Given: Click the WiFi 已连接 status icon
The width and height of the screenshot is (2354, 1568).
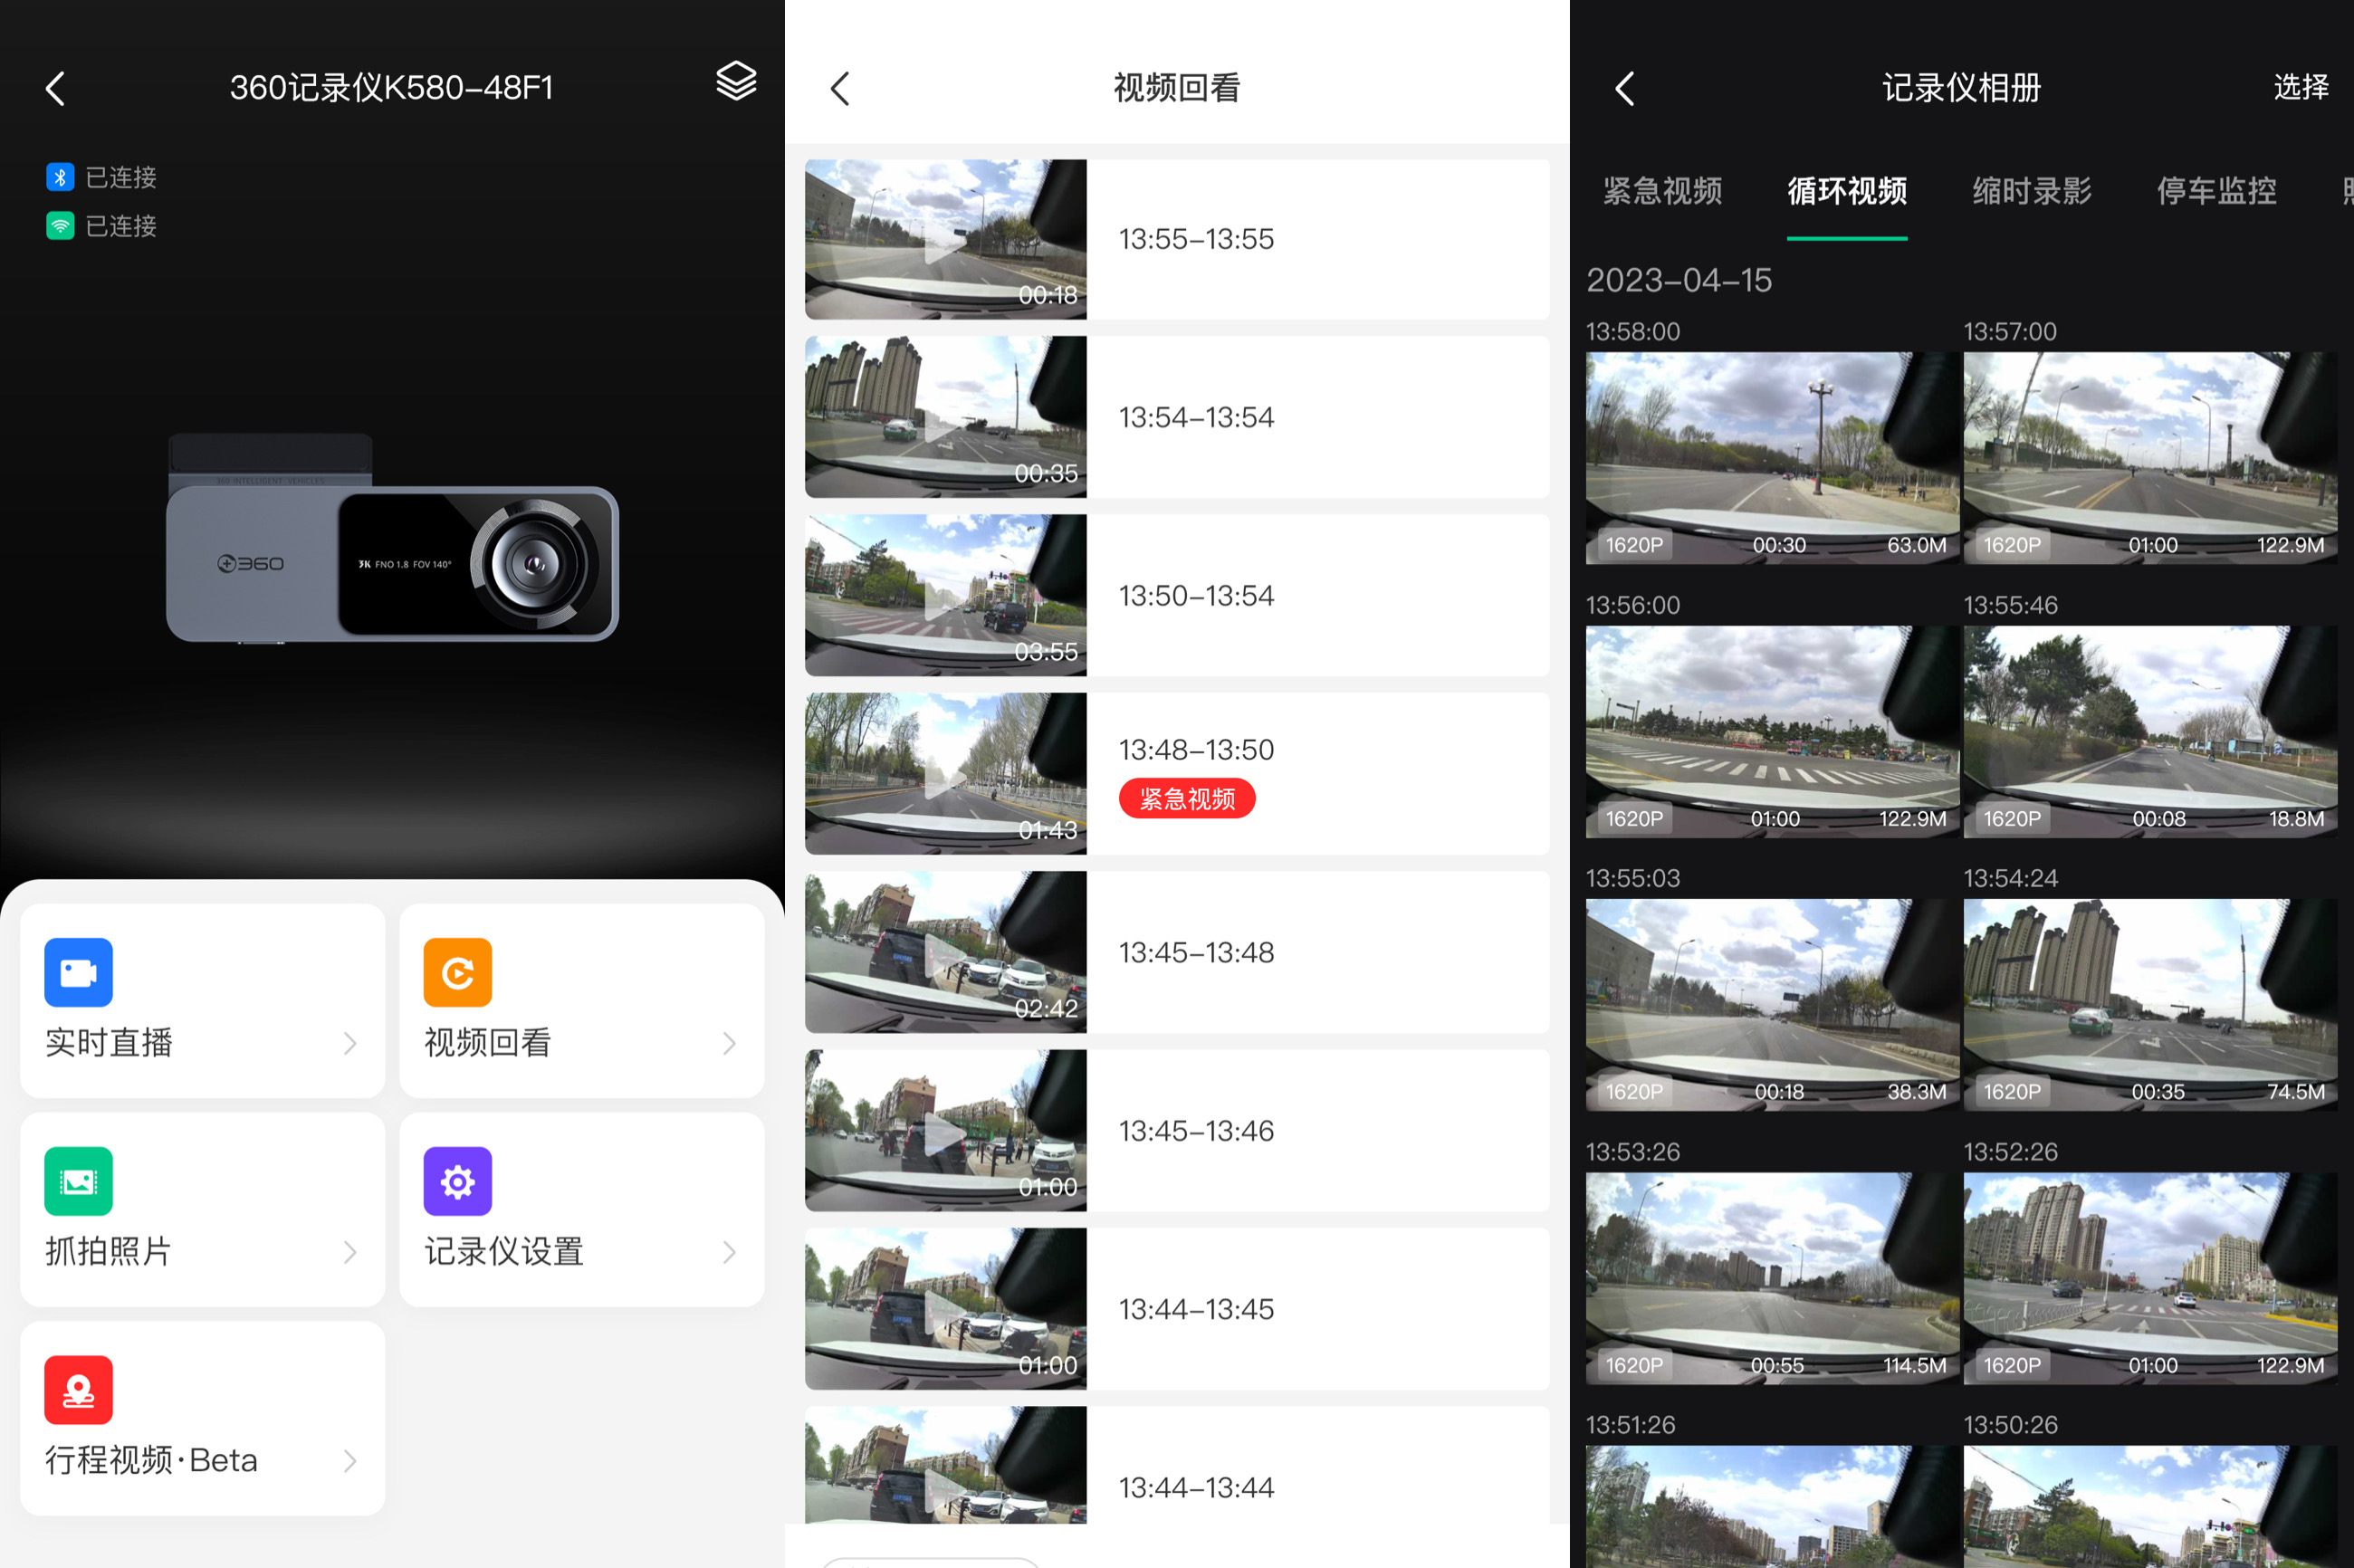Looking at the screenshot, I should [60, 225].
